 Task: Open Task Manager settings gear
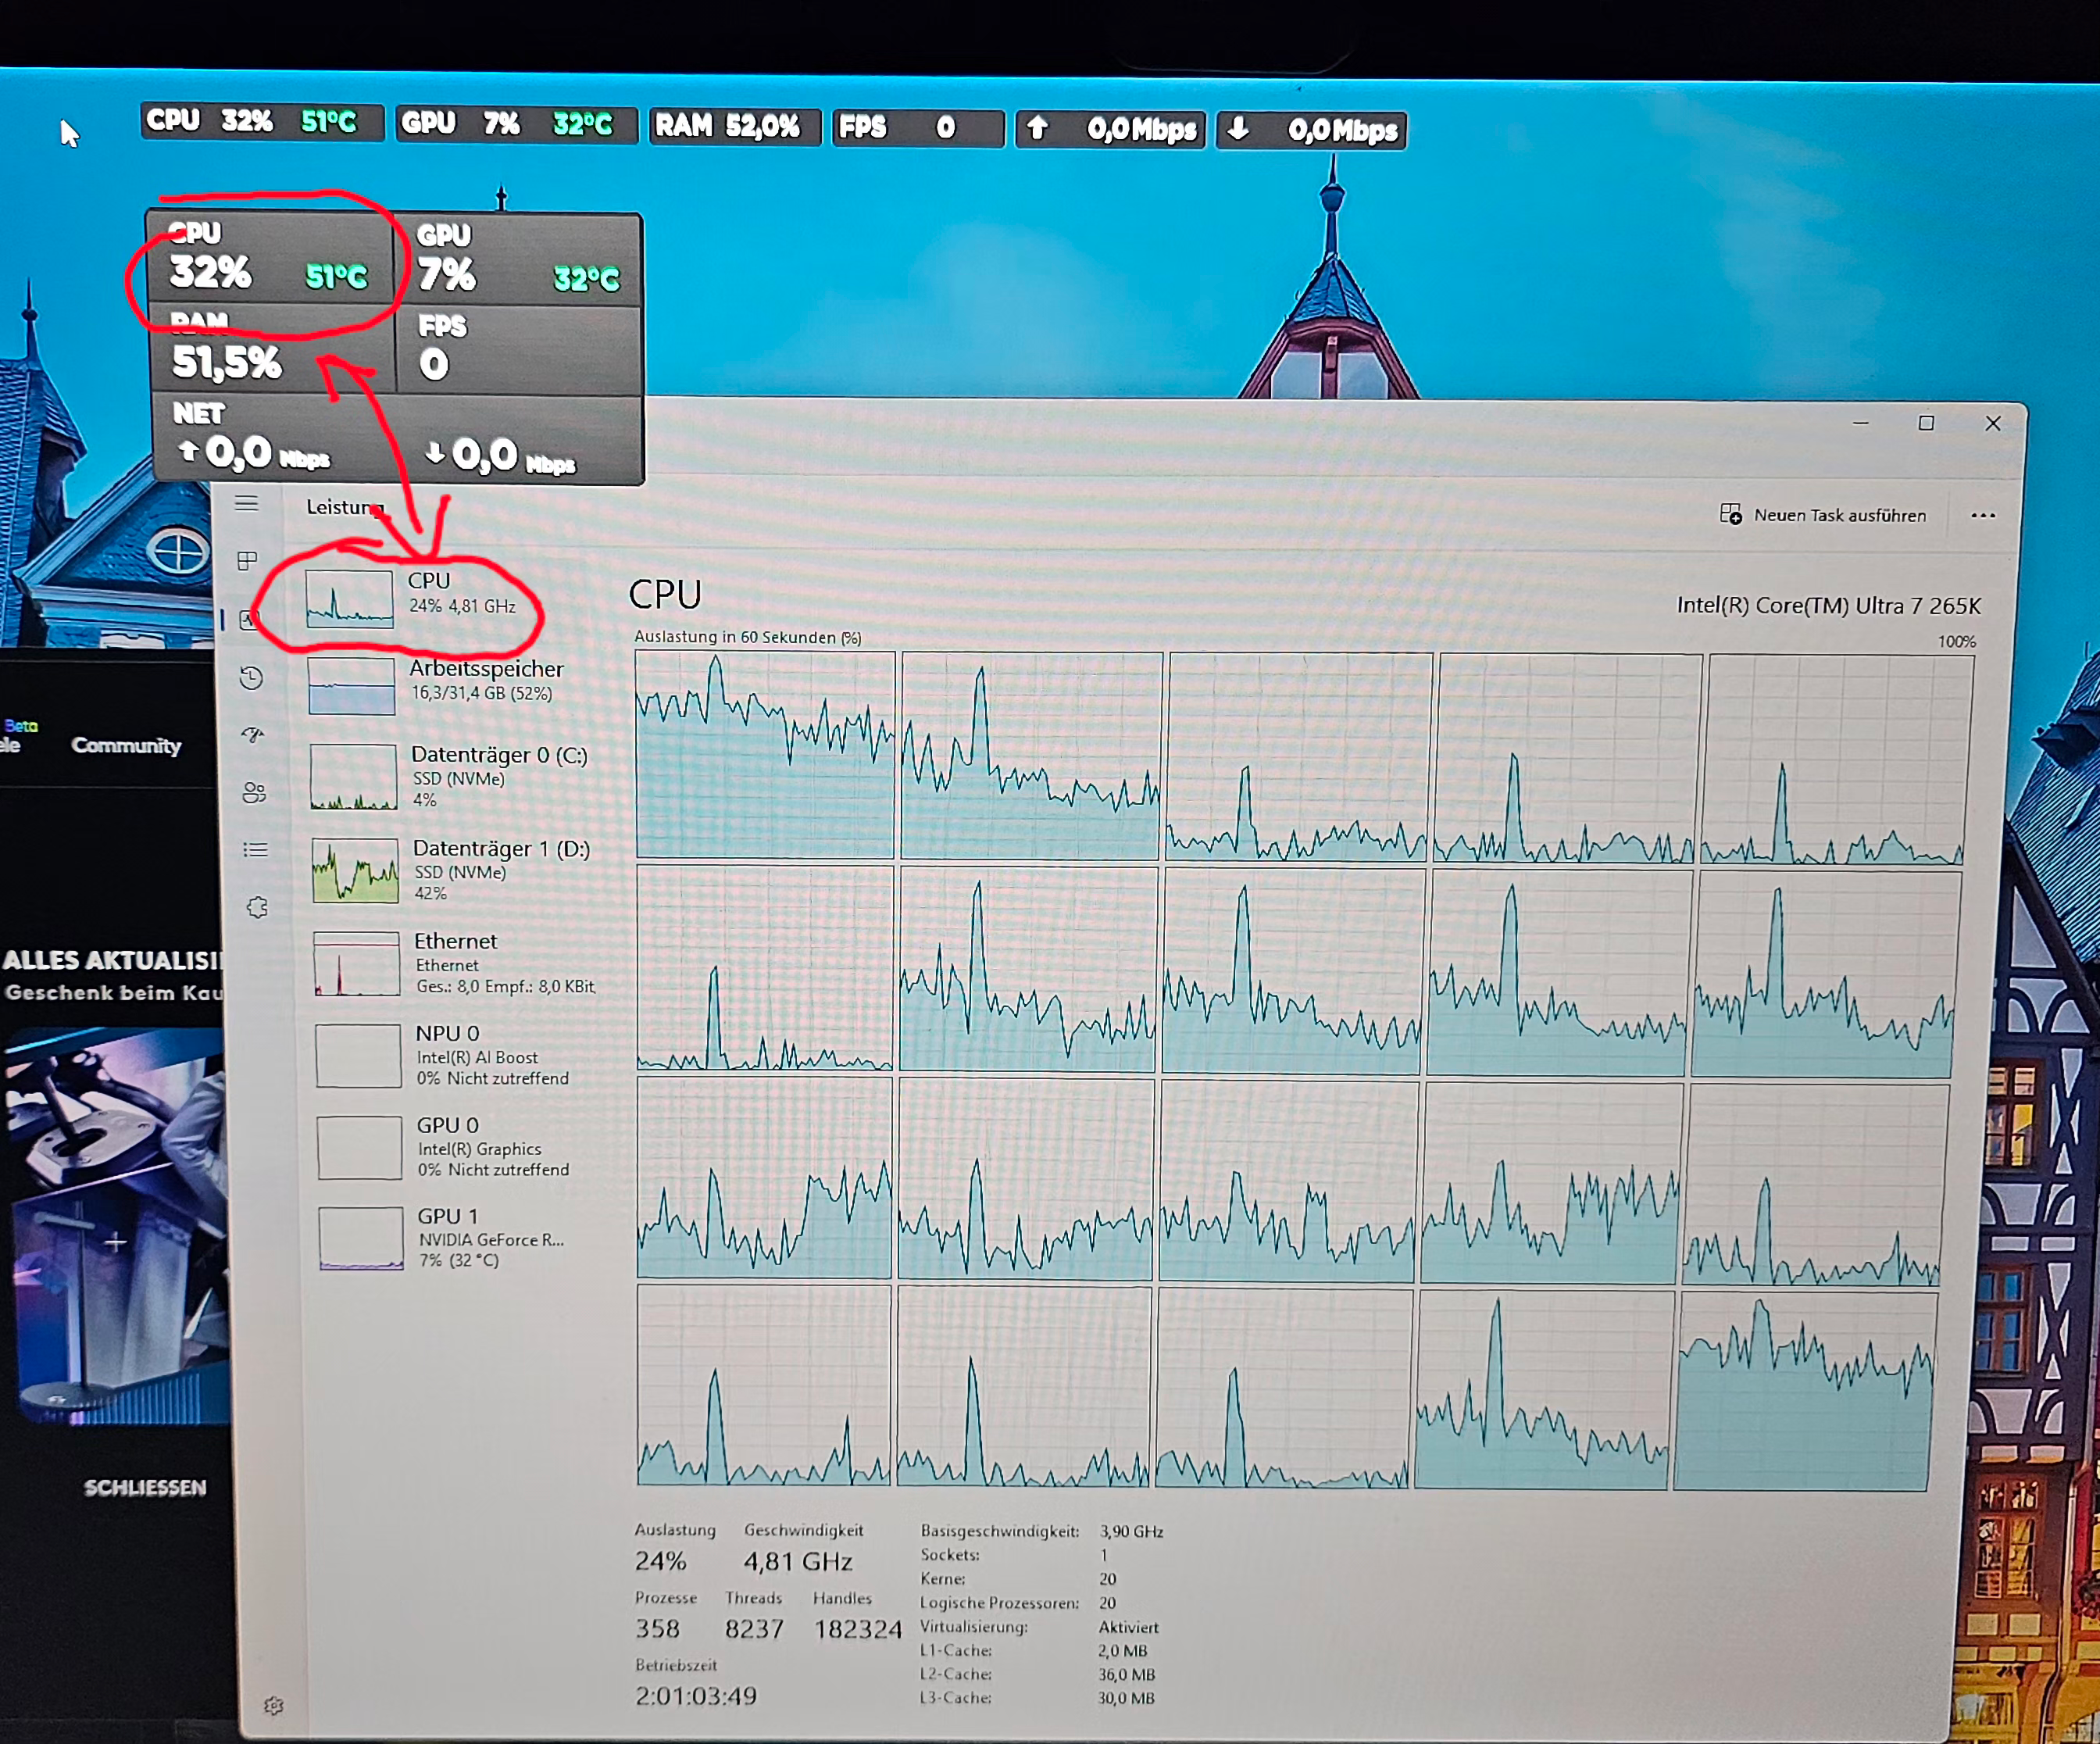[273, 1706]
